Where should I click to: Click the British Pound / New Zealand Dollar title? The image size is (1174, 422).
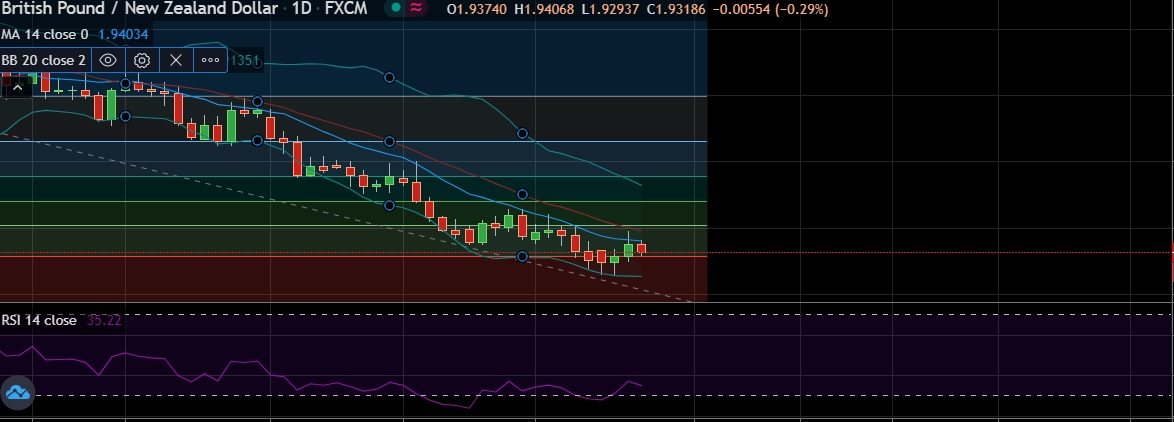pyautogui.click(x=139, y=9)
